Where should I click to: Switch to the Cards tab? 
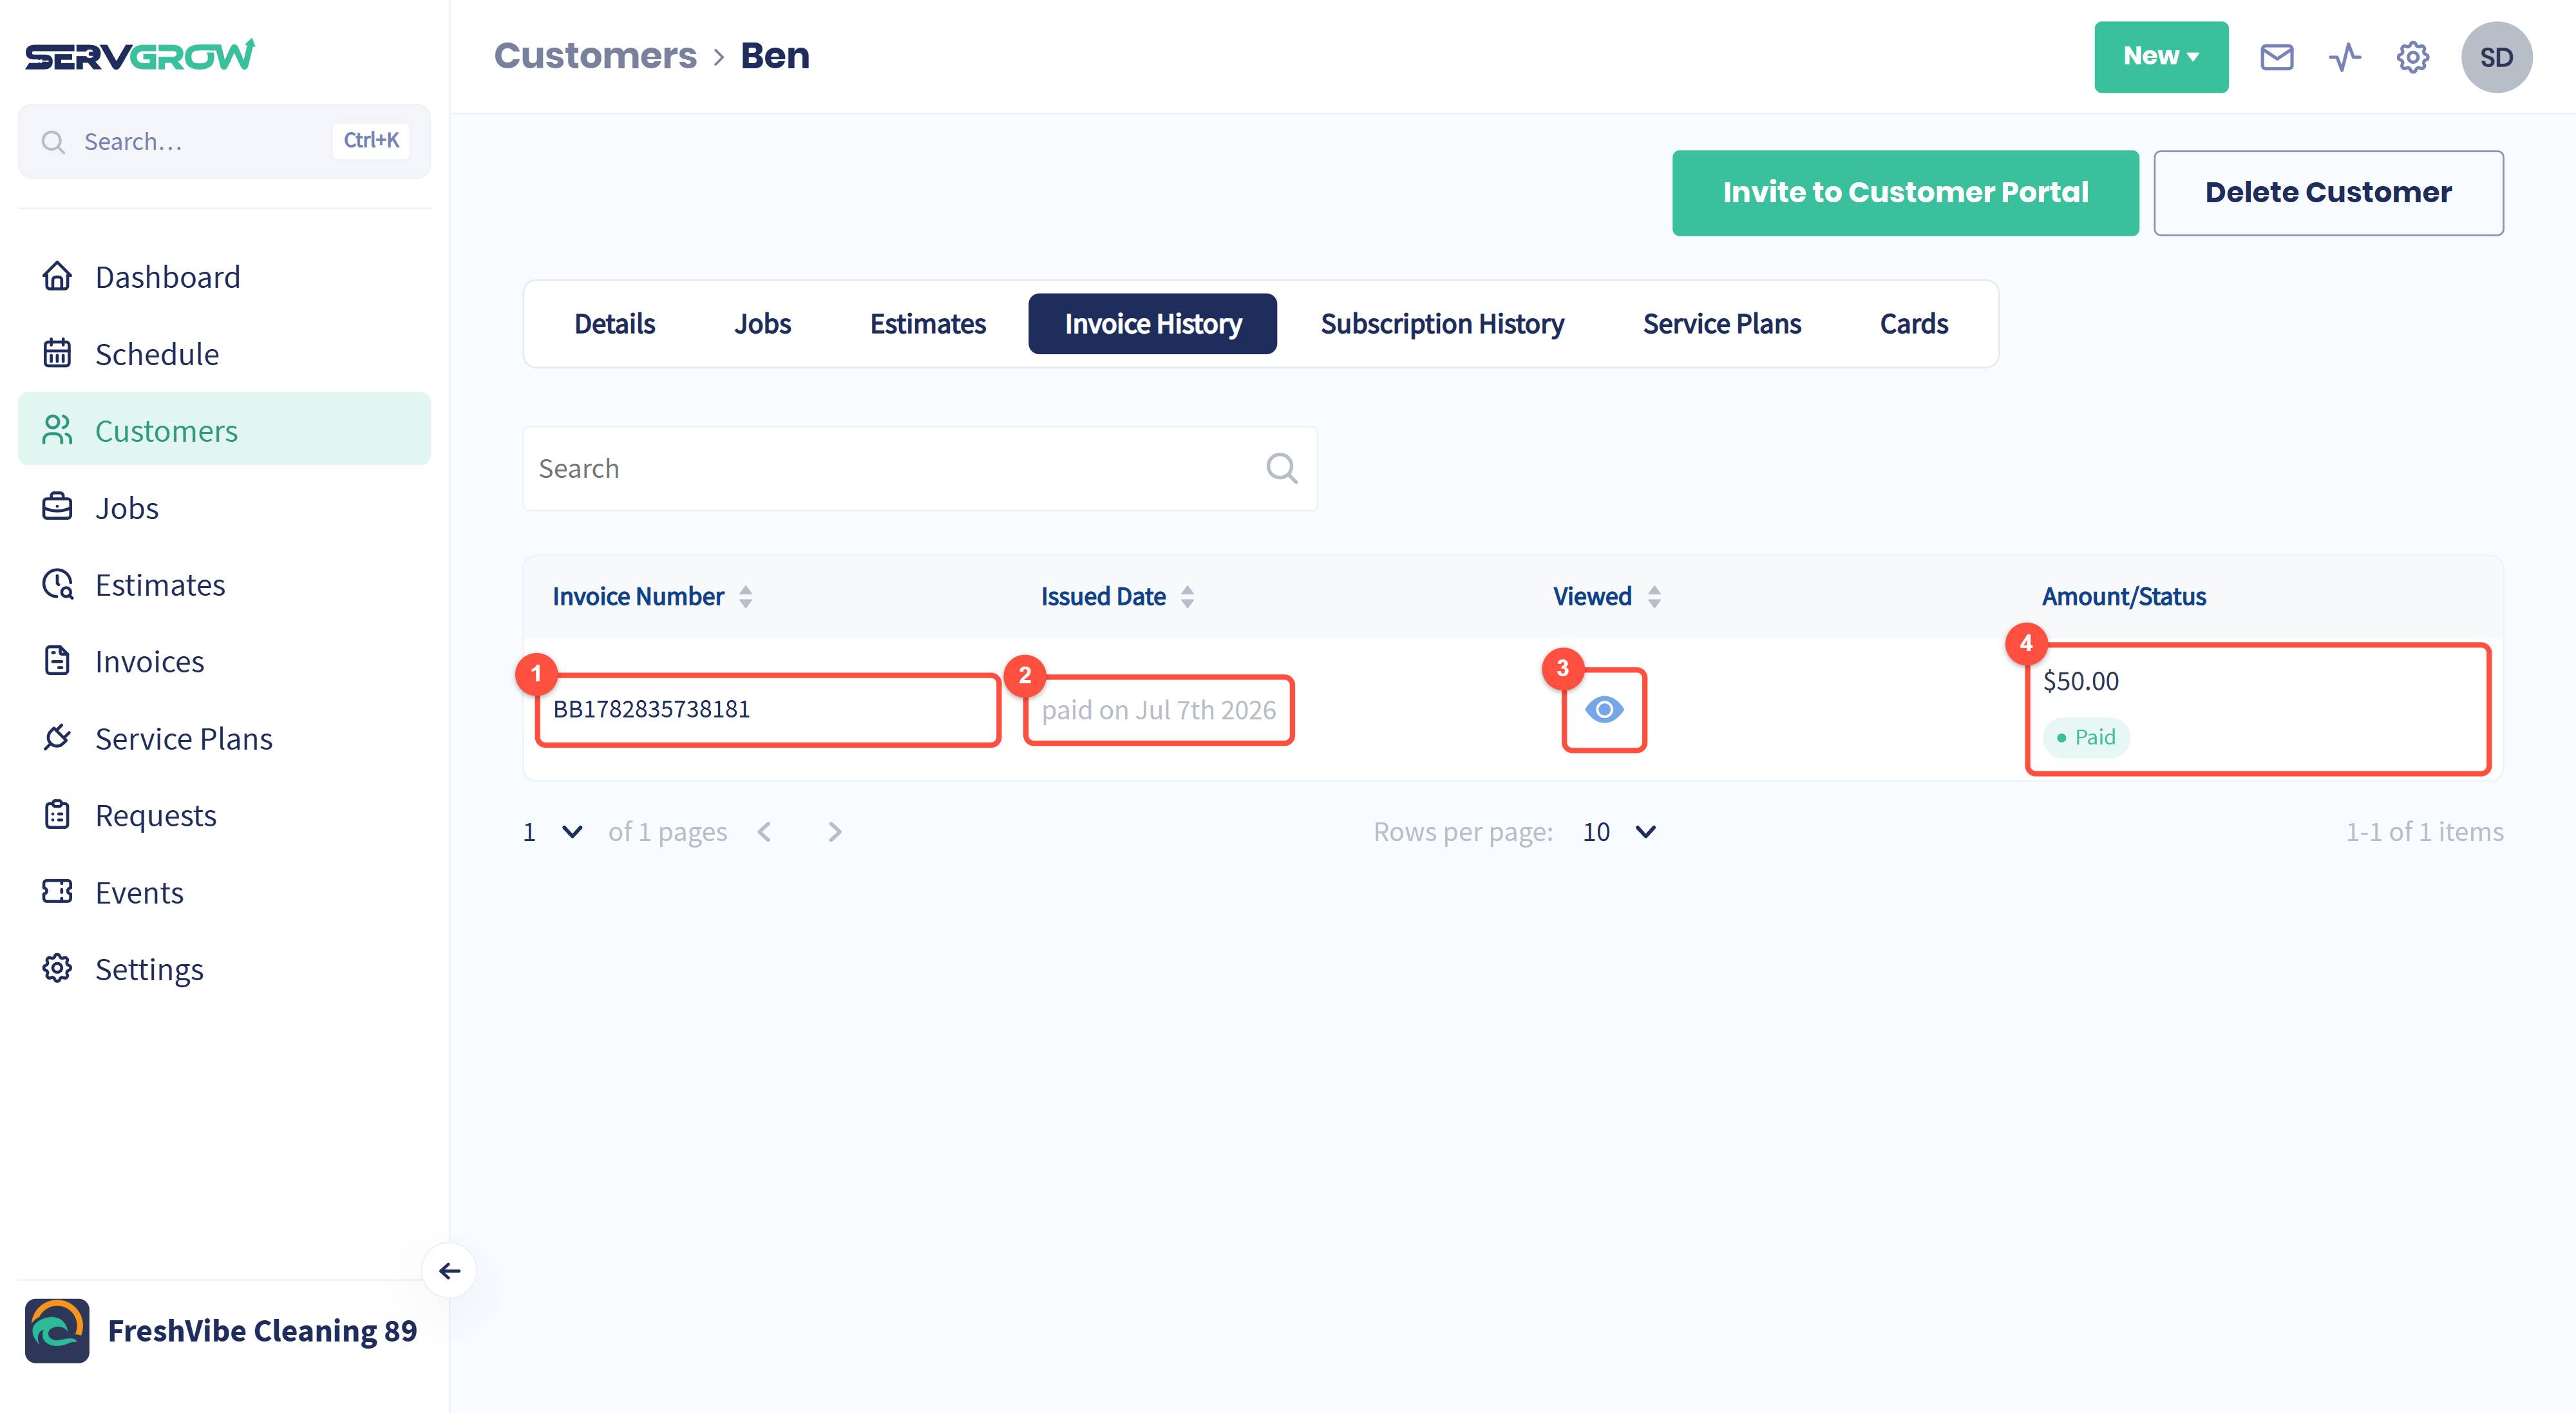pyautogui.click(x=1913, y=323)
